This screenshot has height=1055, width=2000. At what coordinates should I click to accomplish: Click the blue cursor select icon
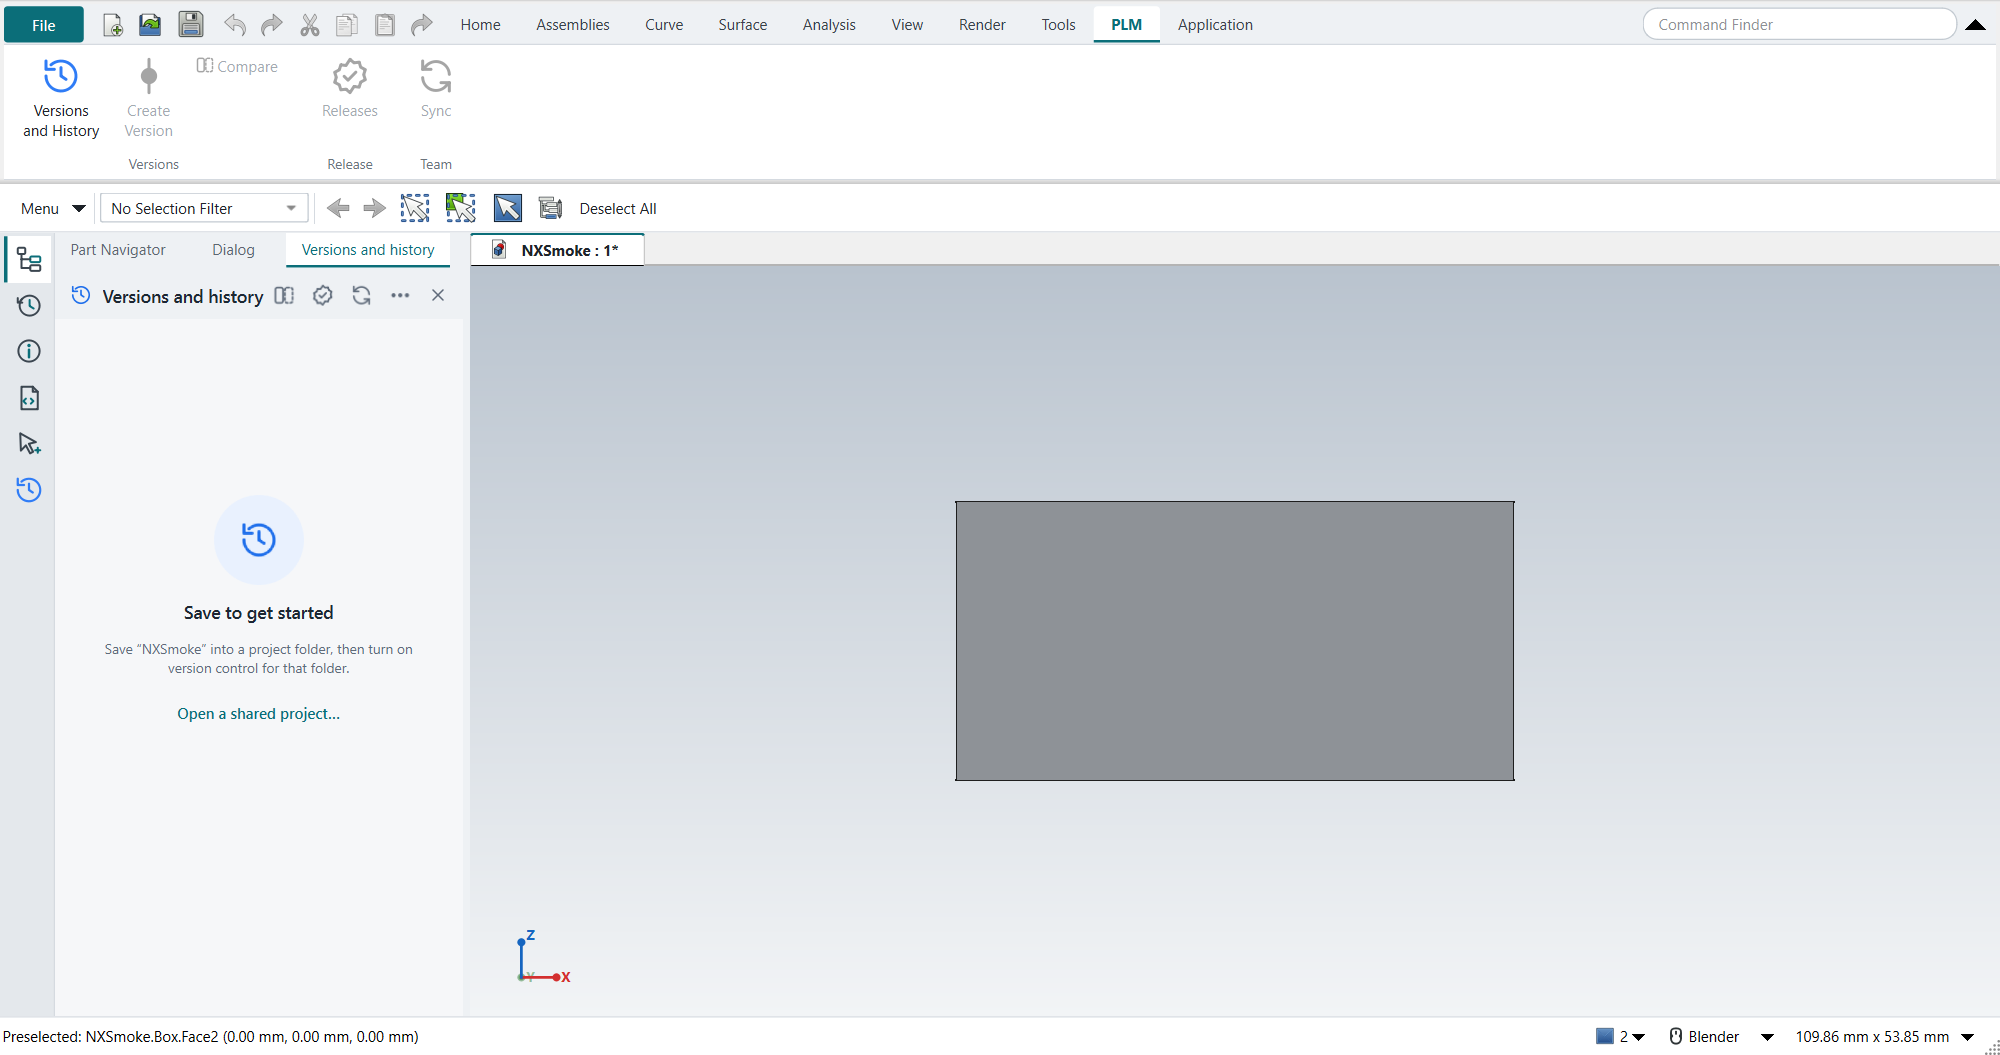pos(507,208)
